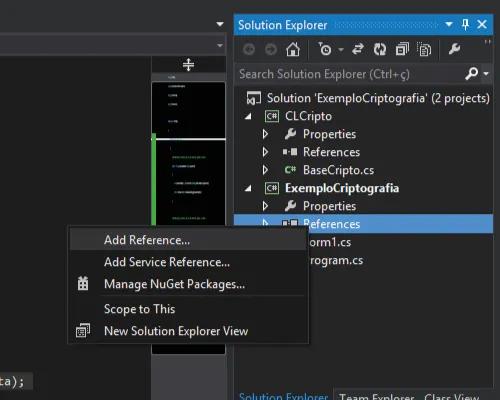Image resolution: width=500 pixels, height=400 pixels.
Task: Expand Properties under ExemploCriptografia
Action: [x=265, y=206]
